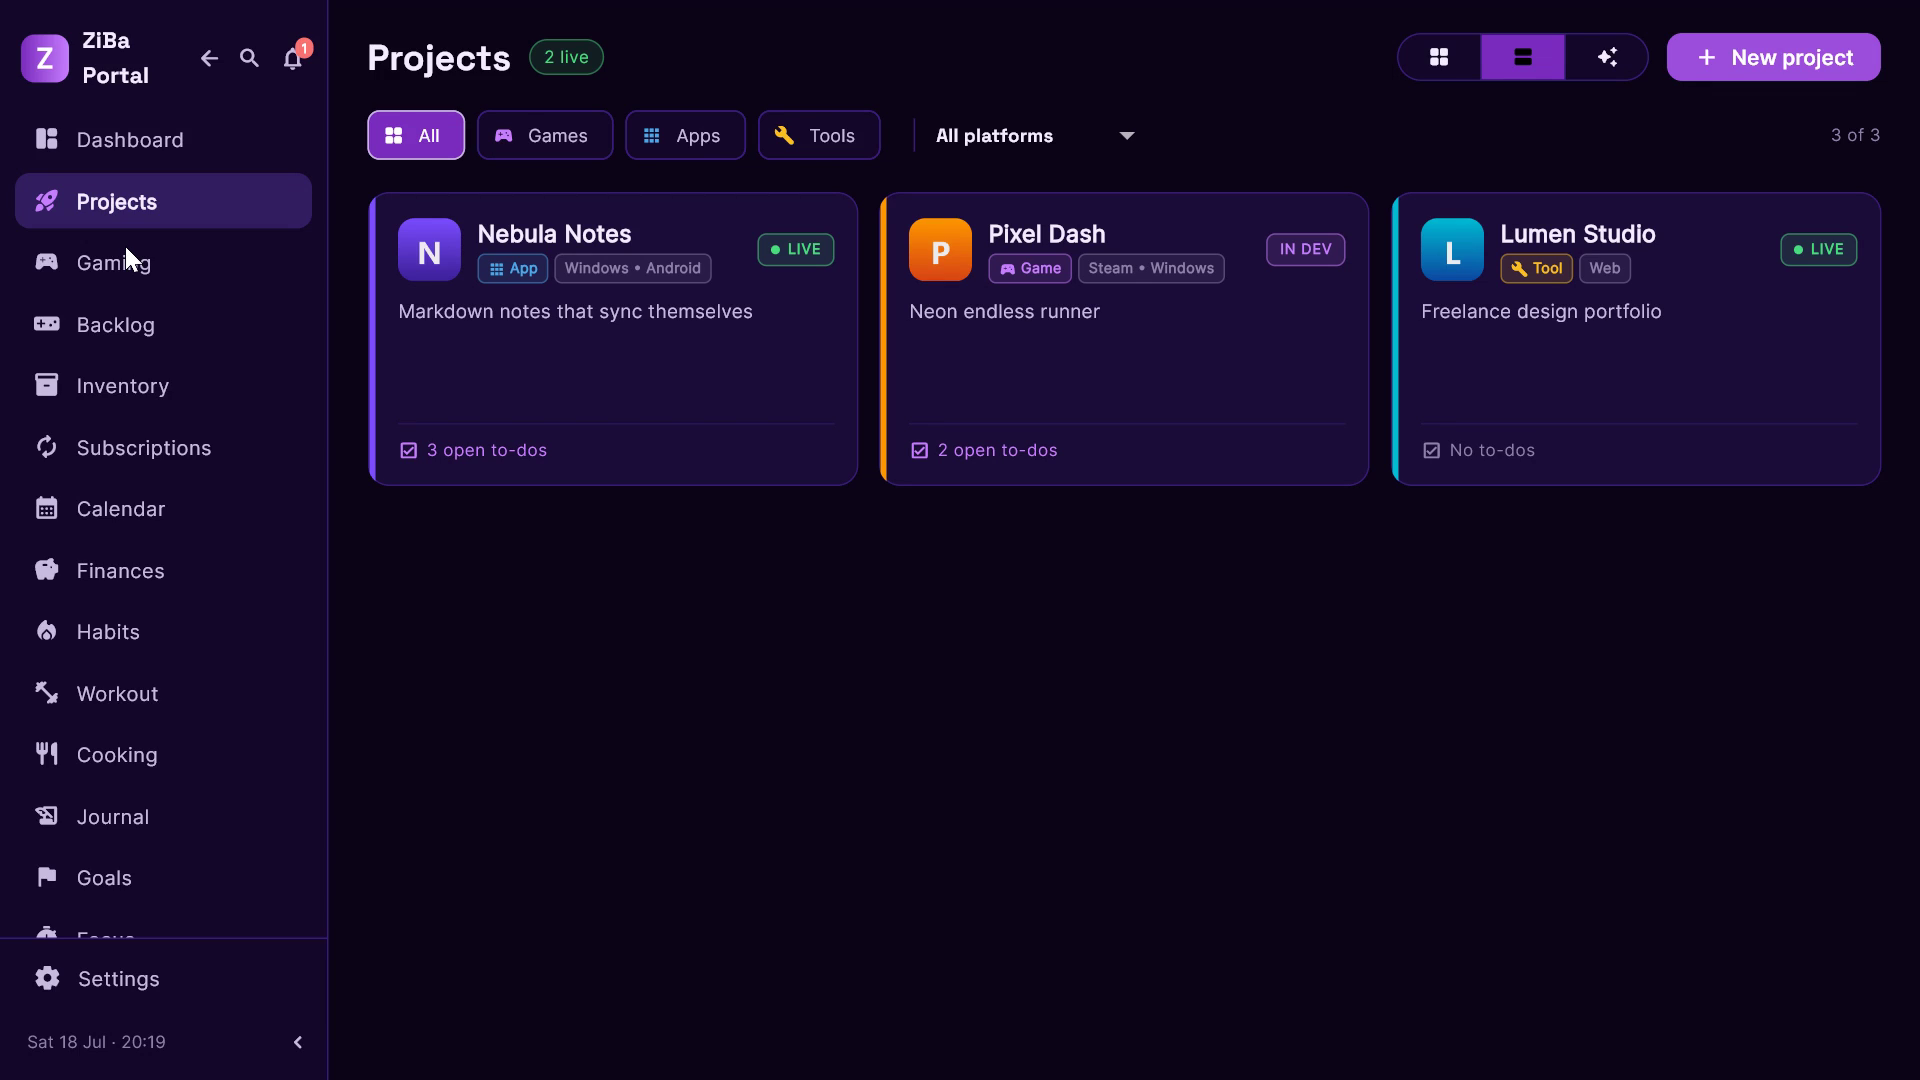Viewport: 1920px width, 1080px height.
Task: Go back using the arrow icon
Action: (x=209, y=58)
